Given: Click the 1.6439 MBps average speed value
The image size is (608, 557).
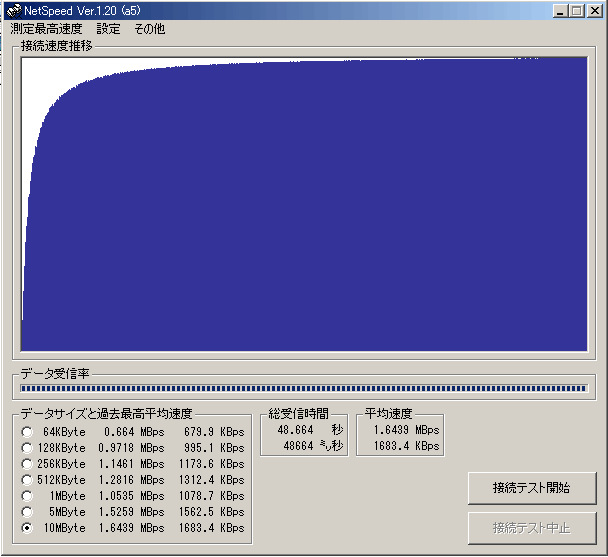Looking at the screenshot, I should click(x=406, y=430).
